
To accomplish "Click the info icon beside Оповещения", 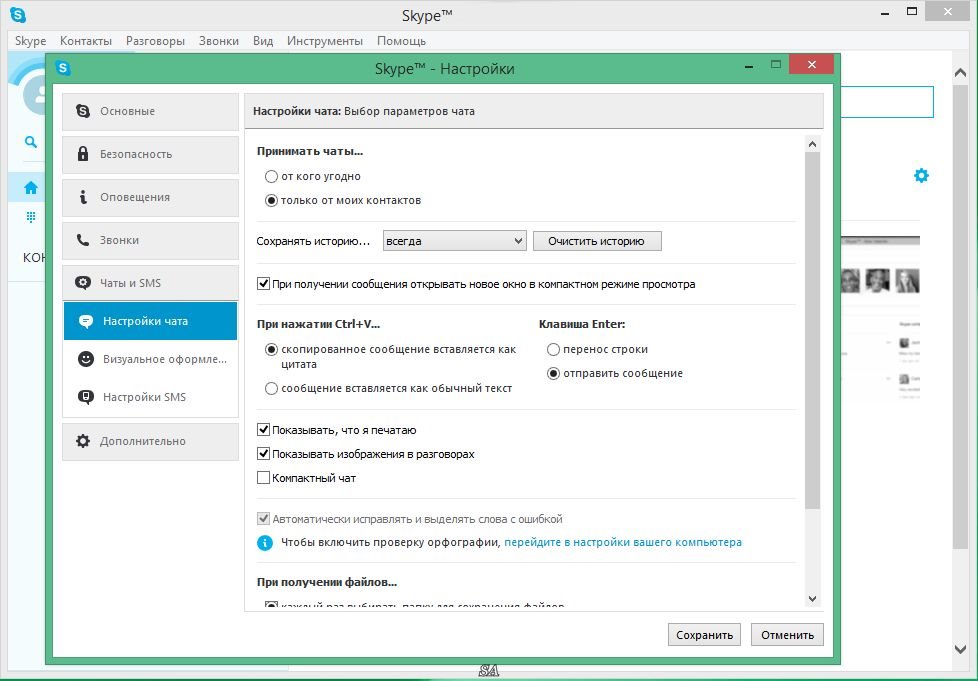I will 83,197.
